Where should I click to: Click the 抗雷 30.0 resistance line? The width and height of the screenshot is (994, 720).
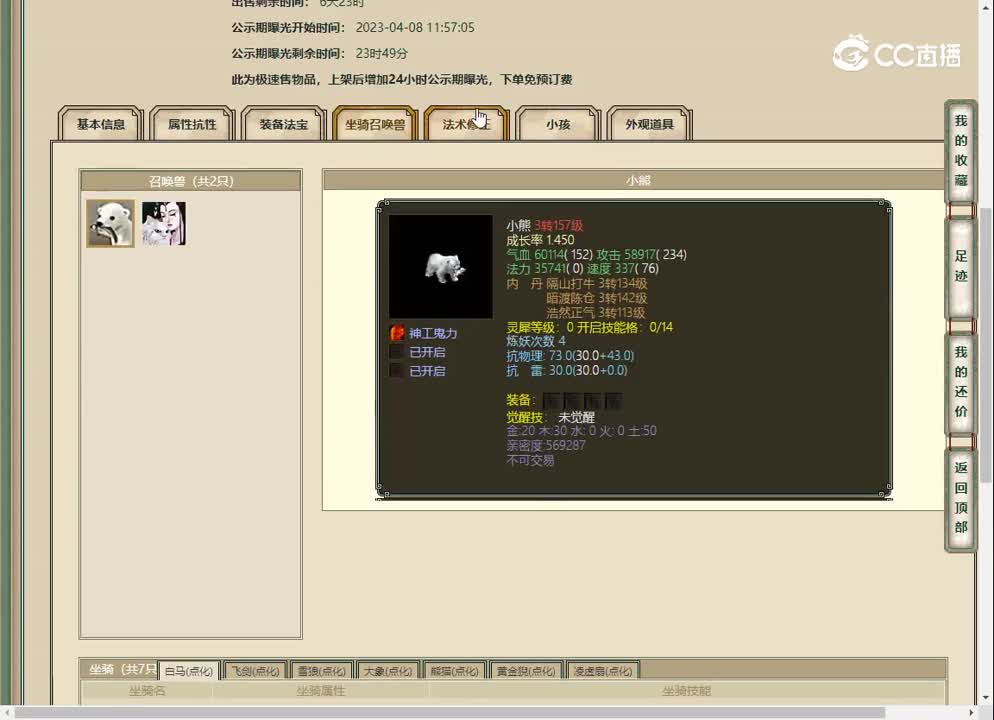[567, 370]
